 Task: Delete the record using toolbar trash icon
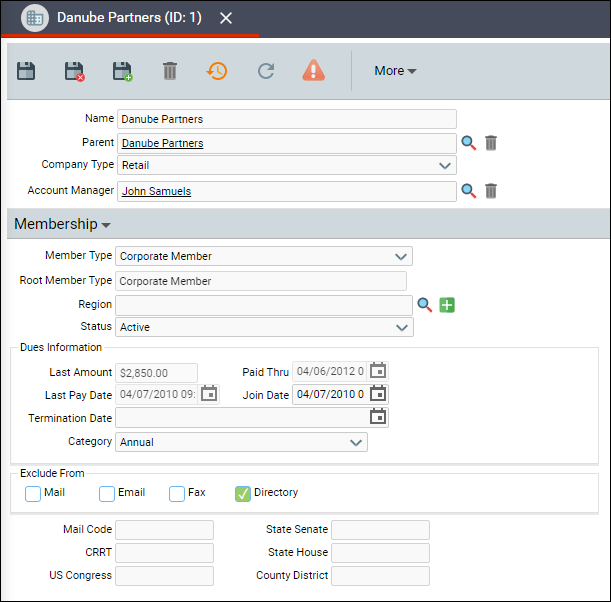(x=170, y=71)
